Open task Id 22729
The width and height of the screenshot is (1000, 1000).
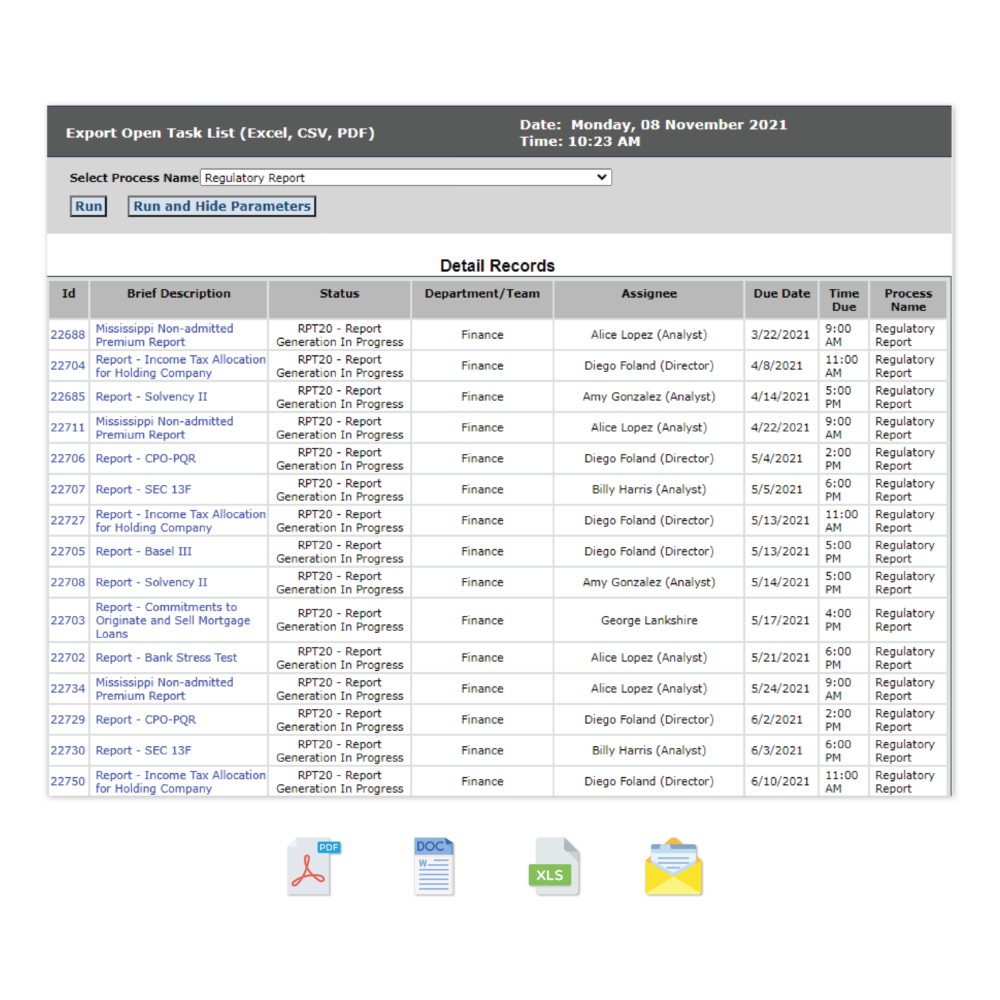[68, 719]
